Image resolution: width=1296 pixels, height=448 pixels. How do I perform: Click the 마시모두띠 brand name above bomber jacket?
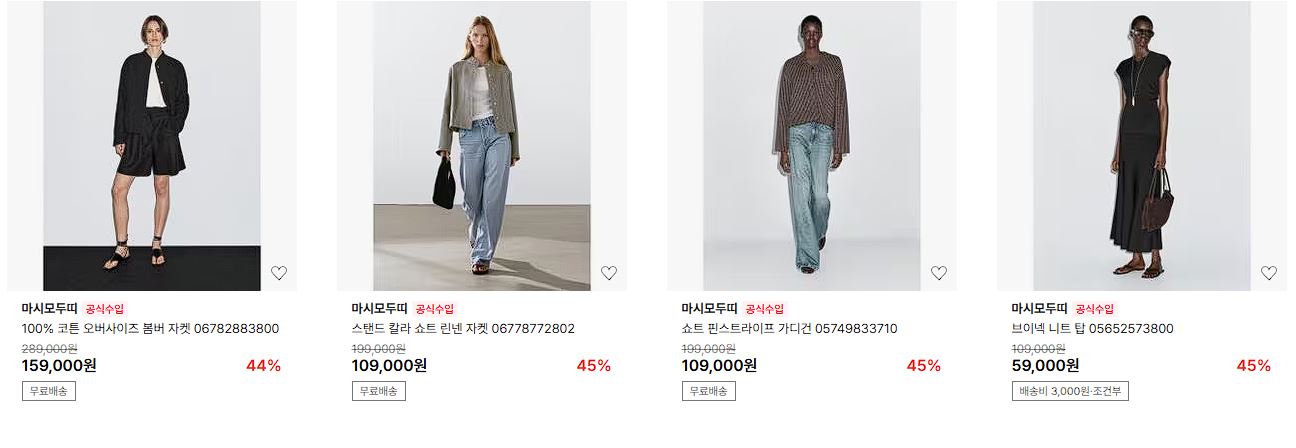point(49,308)
